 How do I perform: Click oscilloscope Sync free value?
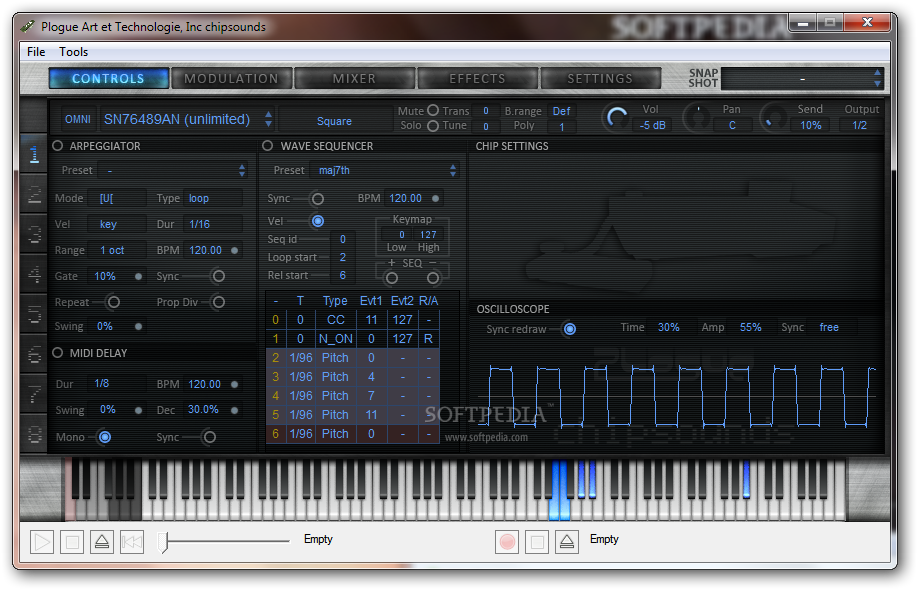pyautogui.click(x=829, y=327)
